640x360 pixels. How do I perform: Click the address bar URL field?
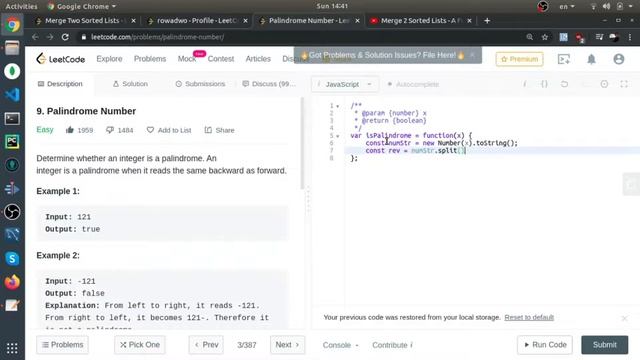click(300, 37)
